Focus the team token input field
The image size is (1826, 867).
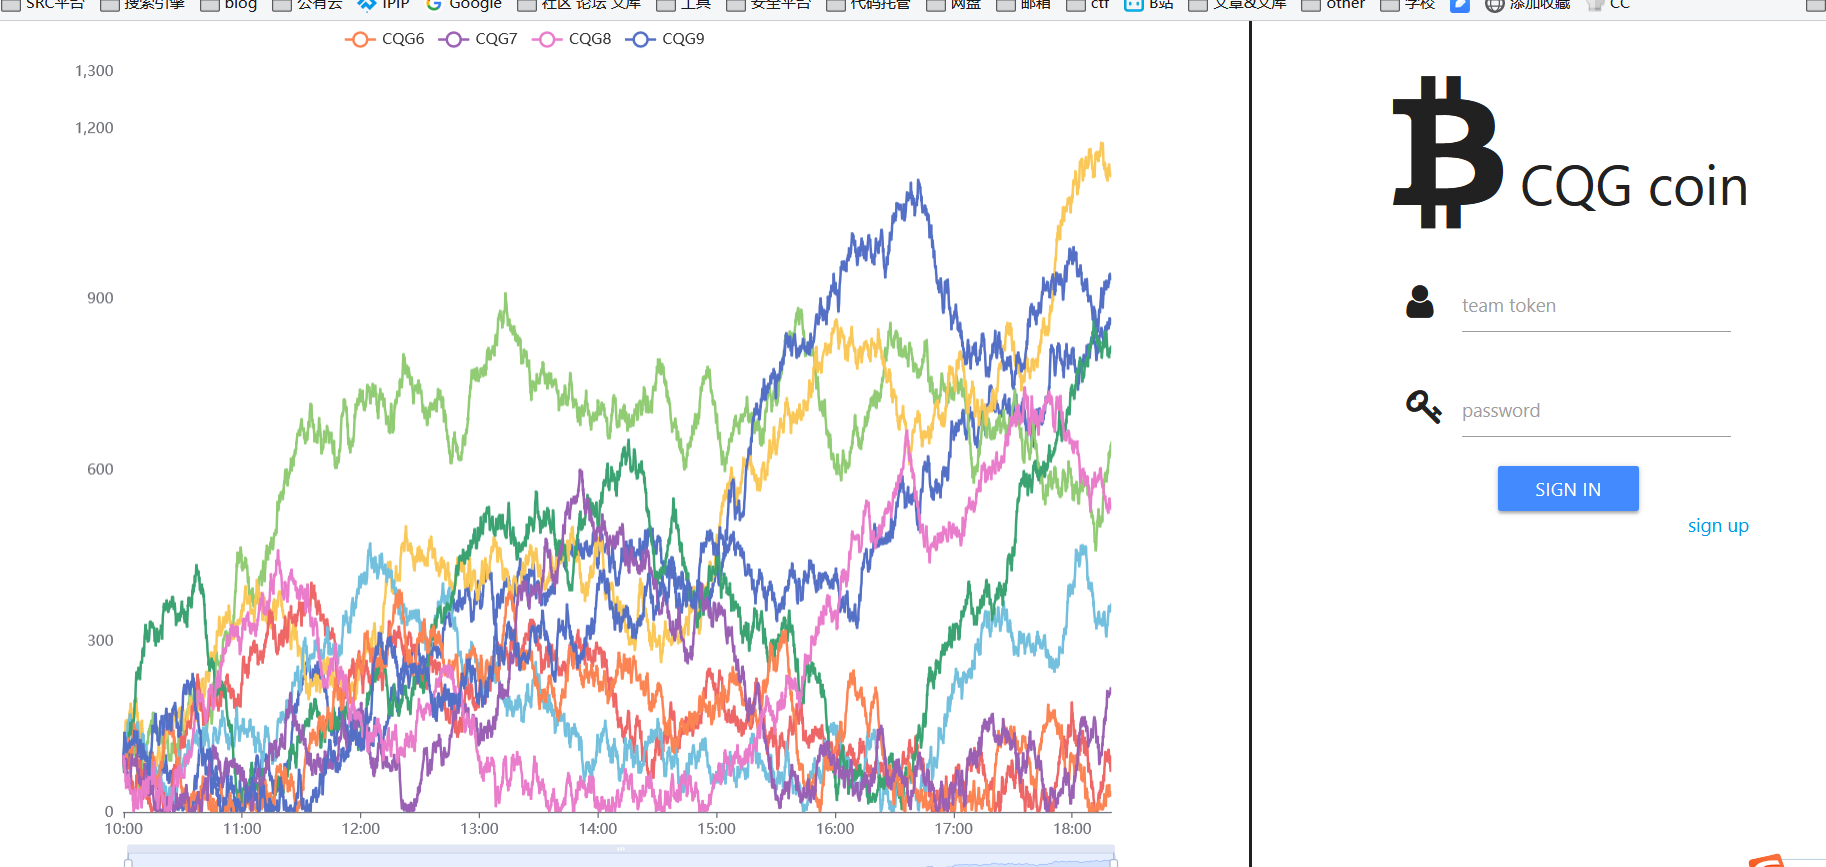click(1595, 306)
